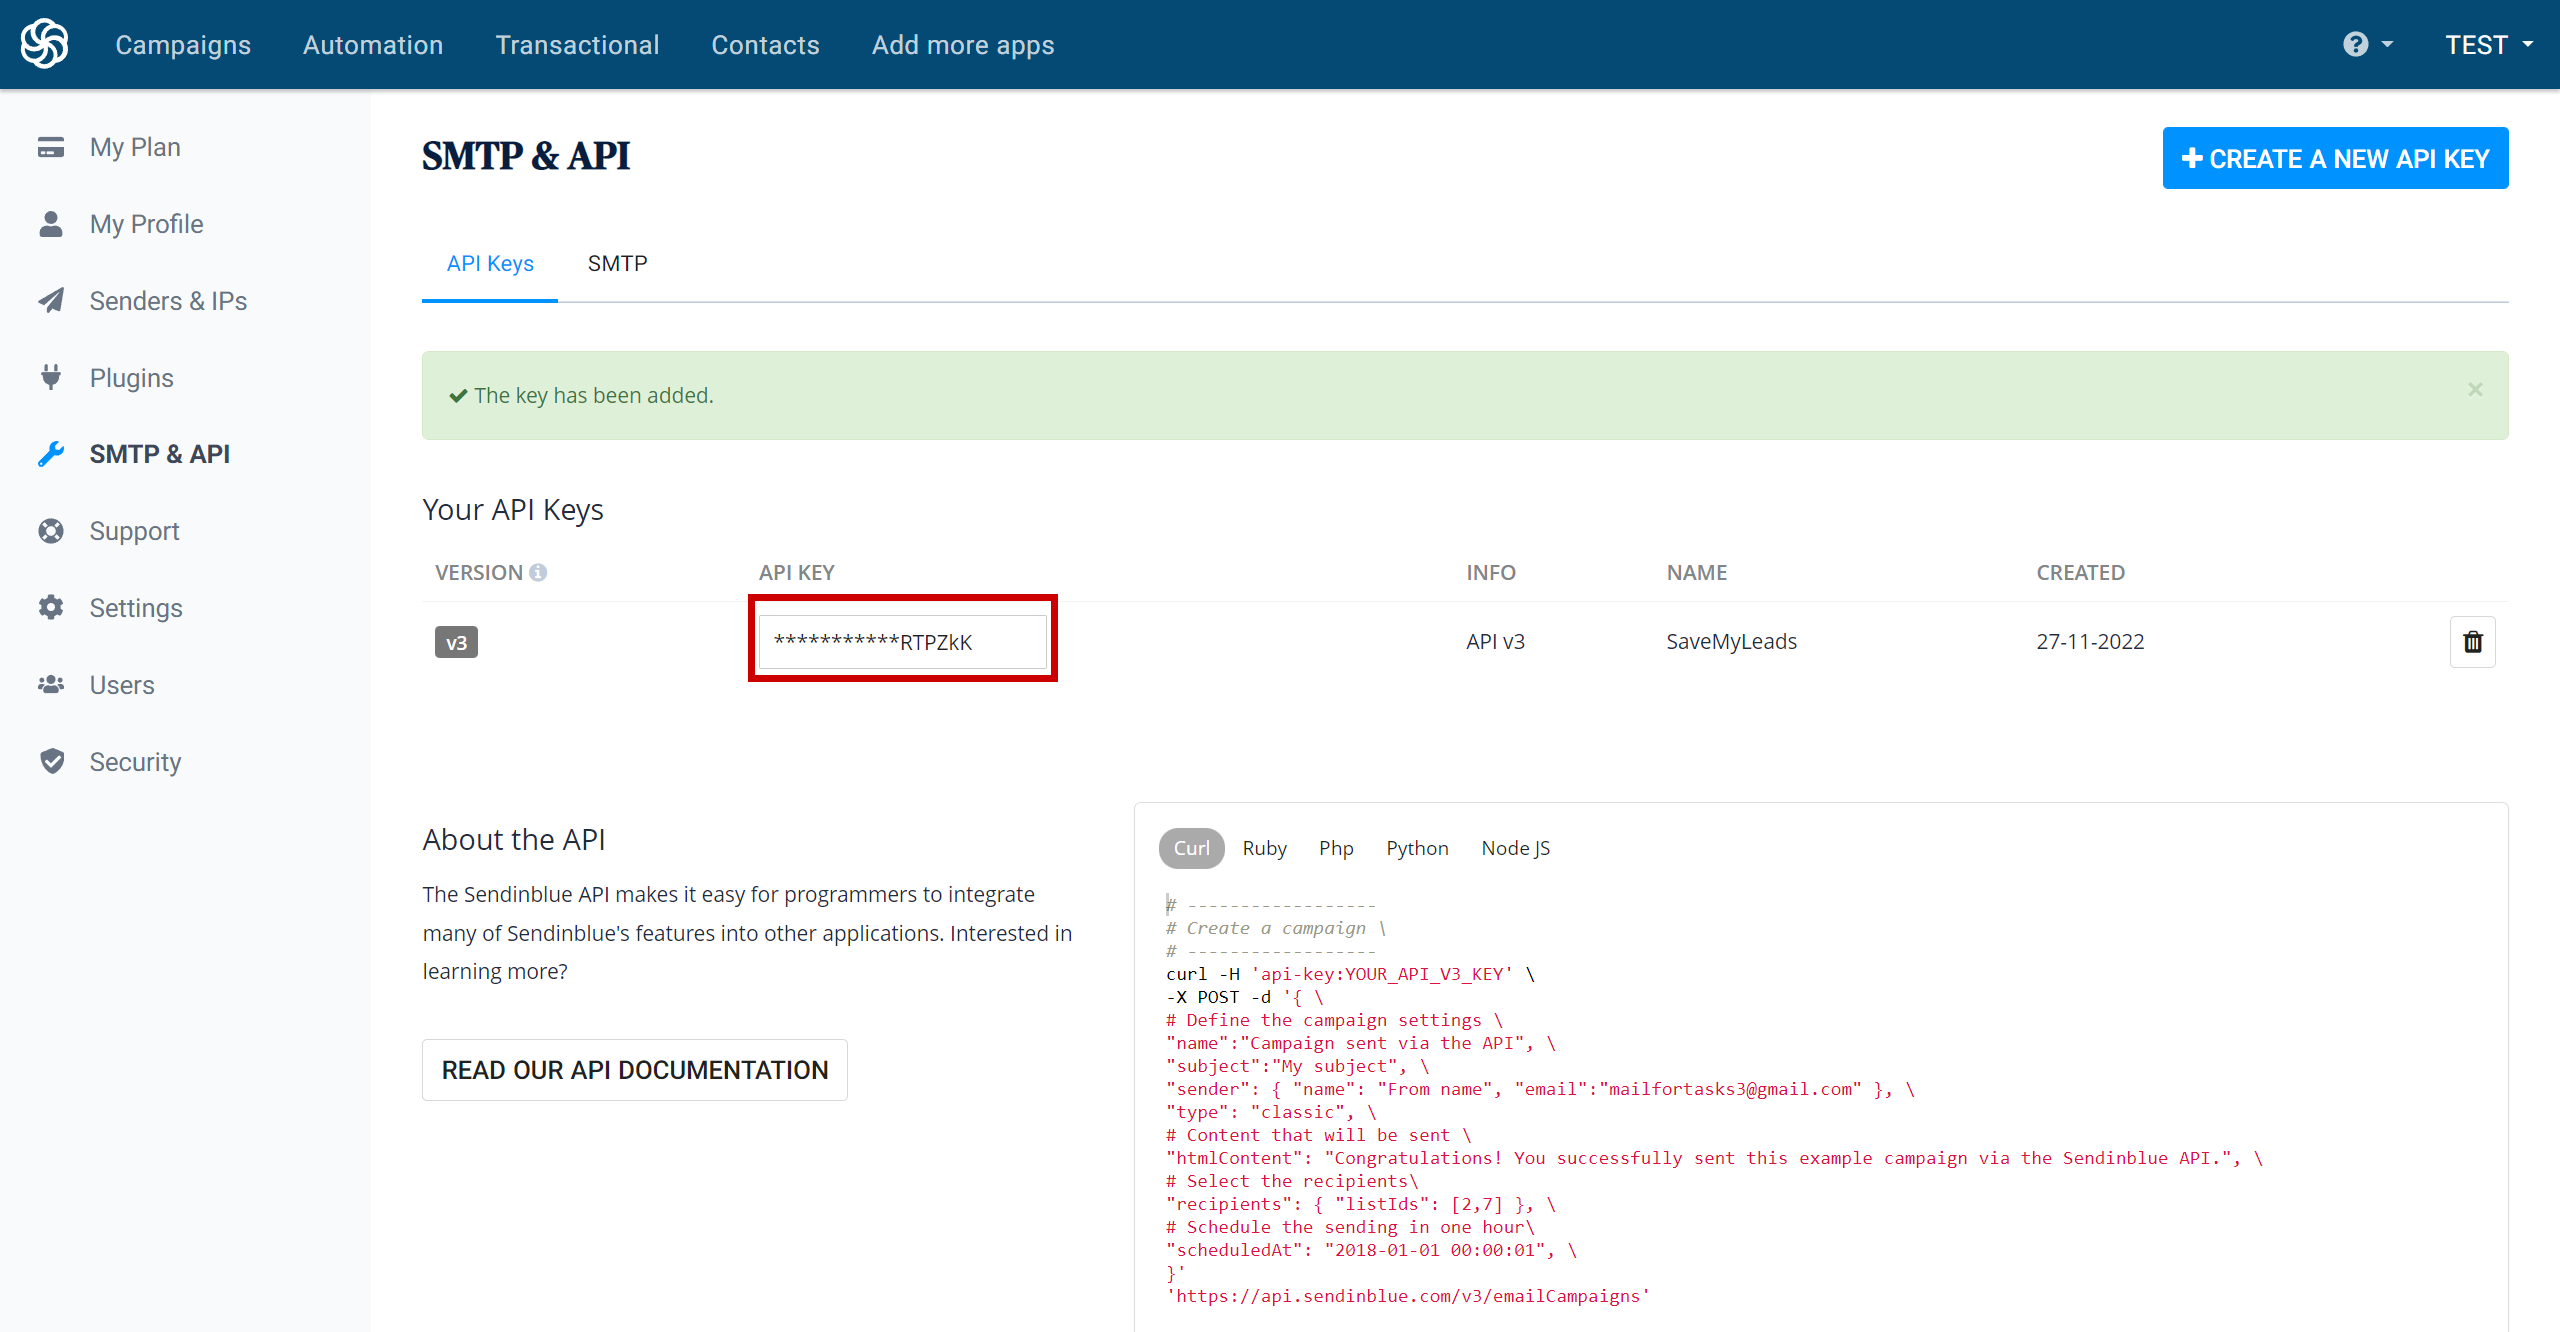Open My Profile sidebar link
This screenshot has height=1332, width=2560.
click(146, 224)
